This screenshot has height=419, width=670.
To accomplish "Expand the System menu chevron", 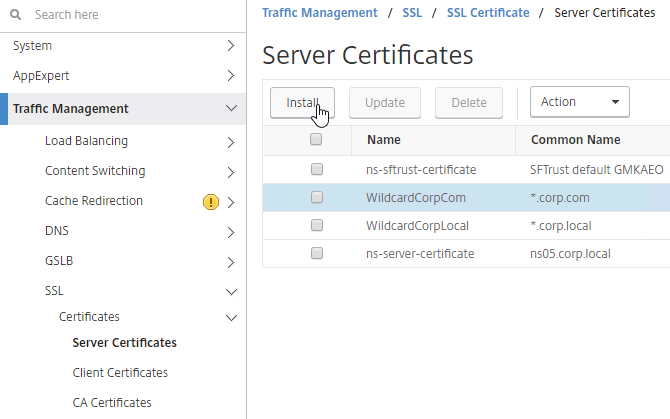I will [x=231, y=46].
